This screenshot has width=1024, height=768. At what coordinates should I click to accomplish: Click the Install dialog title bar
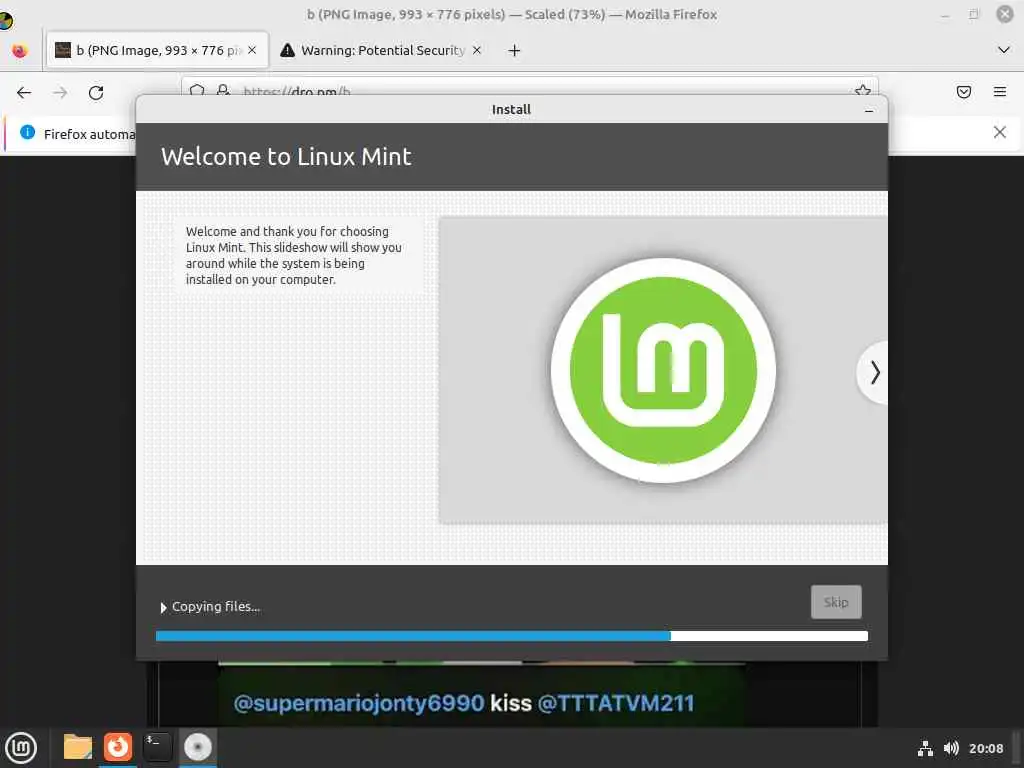tap(511, 109)
